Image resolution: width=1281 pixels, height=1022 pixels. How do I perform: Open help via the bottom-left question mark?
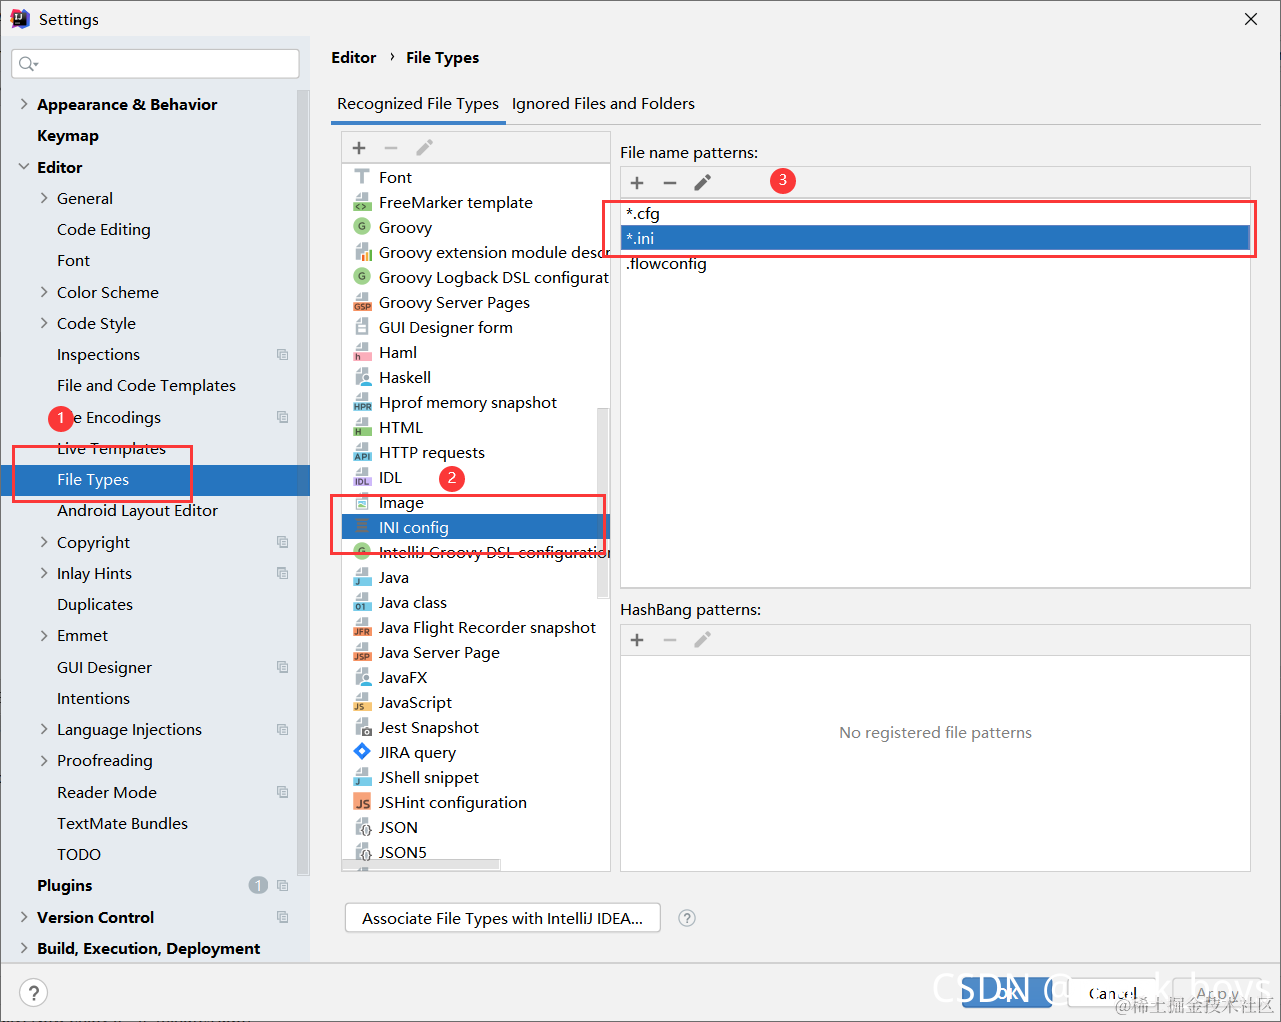(x=33, y=993)
